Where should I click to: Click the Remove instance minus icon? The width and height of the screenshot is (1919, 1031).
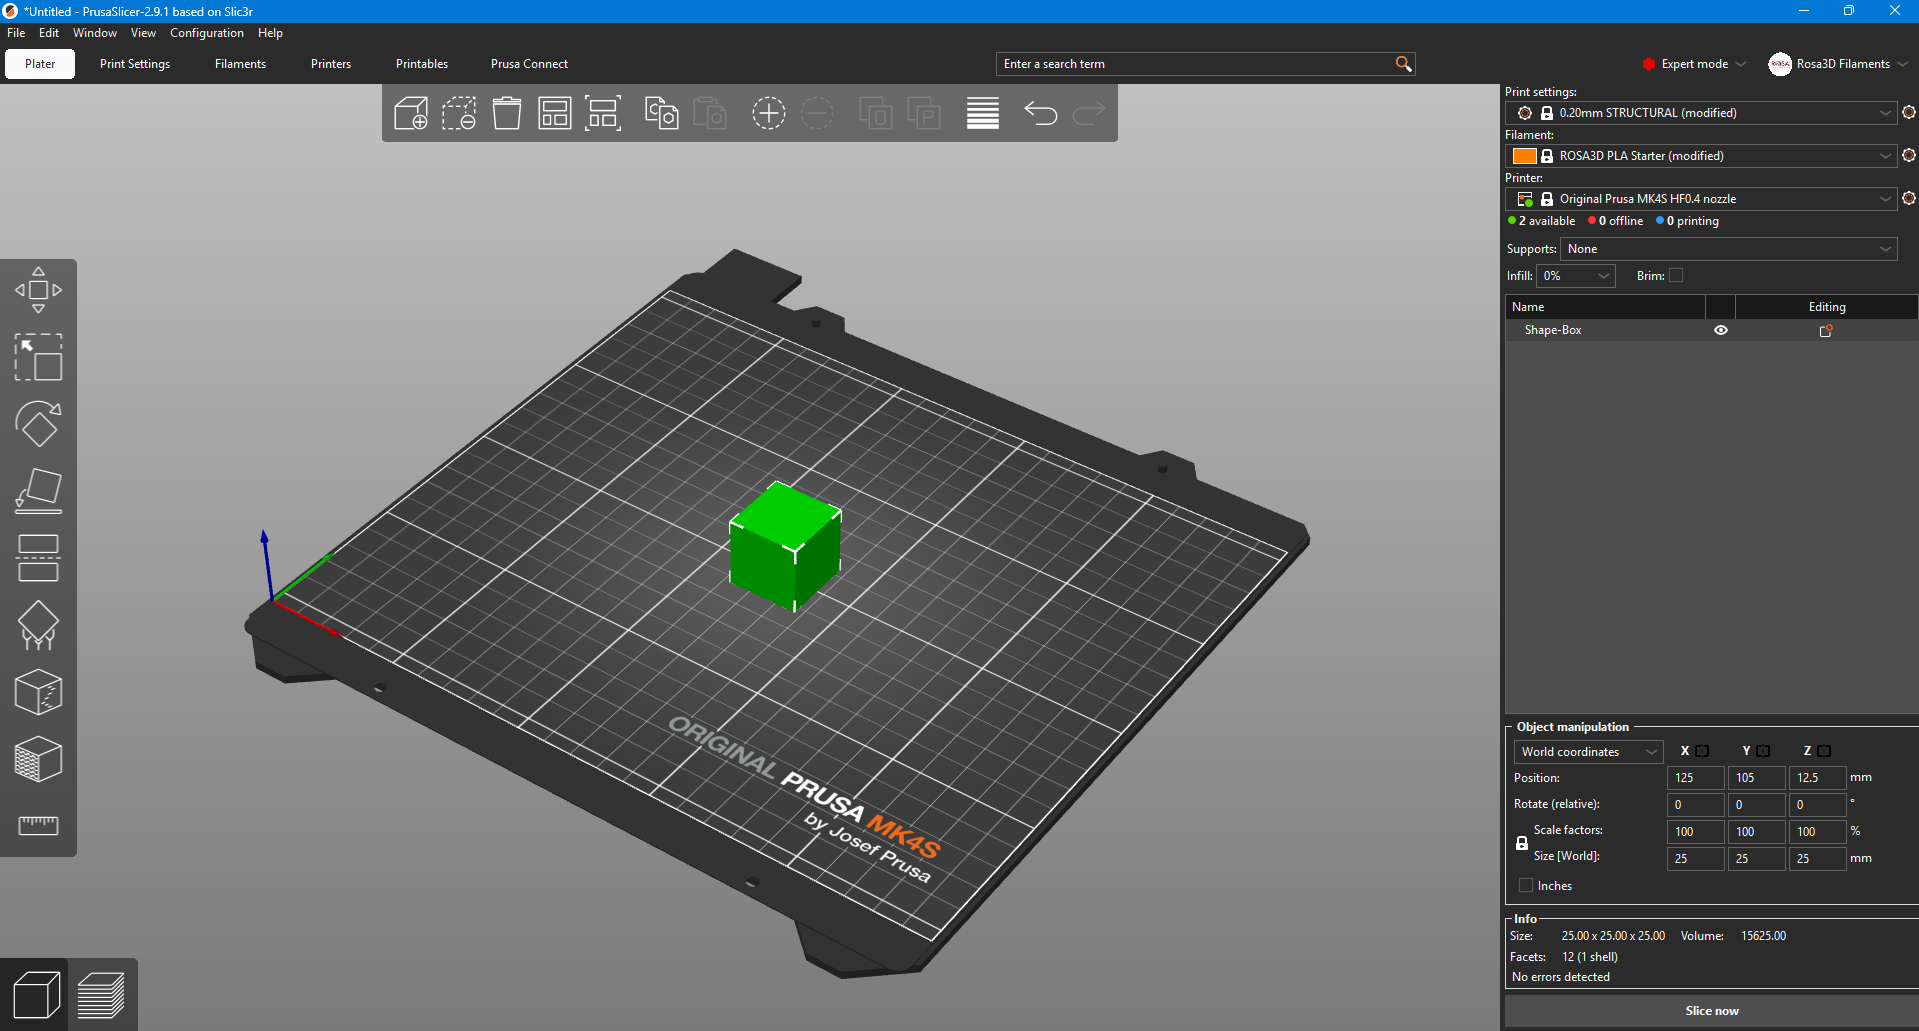tap(817, 113)
